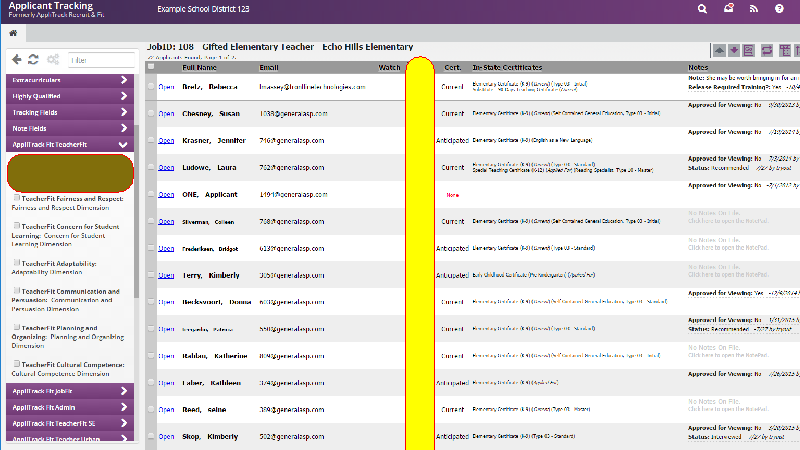Screen dimensions: 800x450
Task: Check TeacherFit Cultural Competence checkbox
Action: click(x=17, y=364)
